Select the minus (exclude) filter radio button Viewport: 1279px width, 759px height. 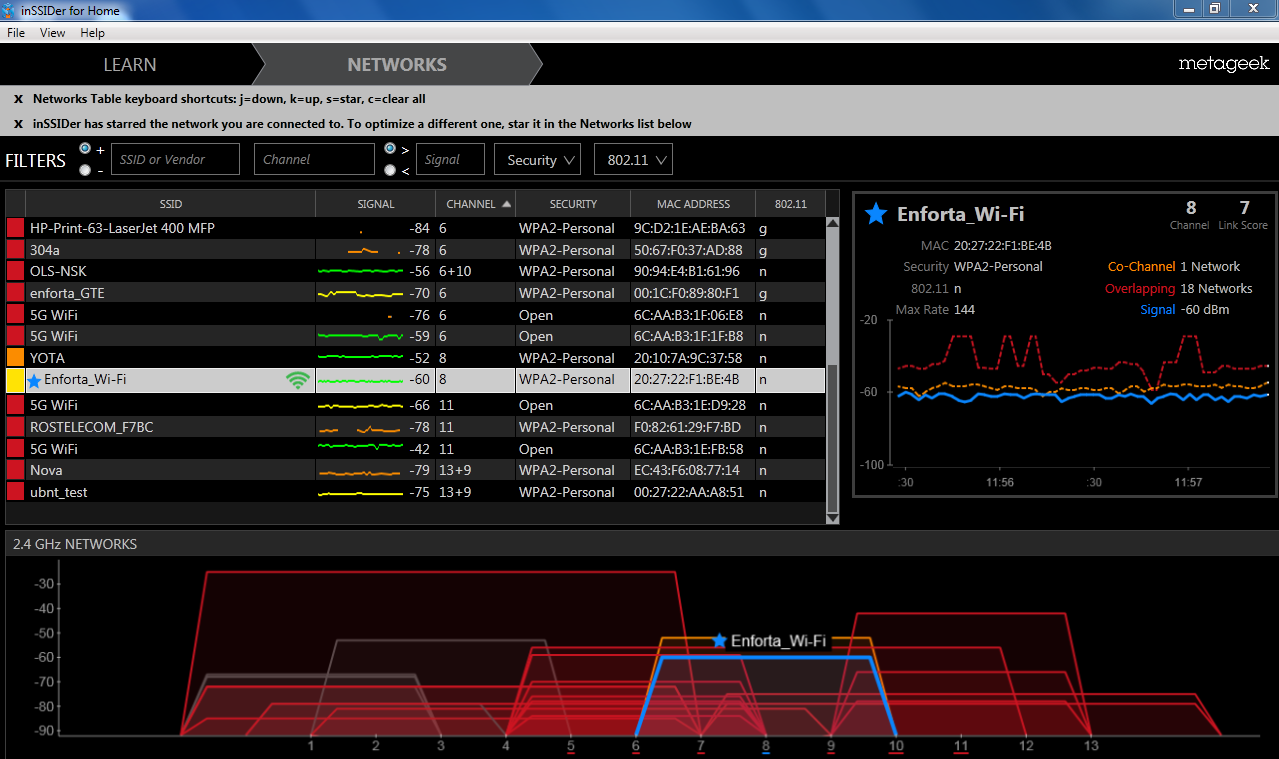pos(85,170)
